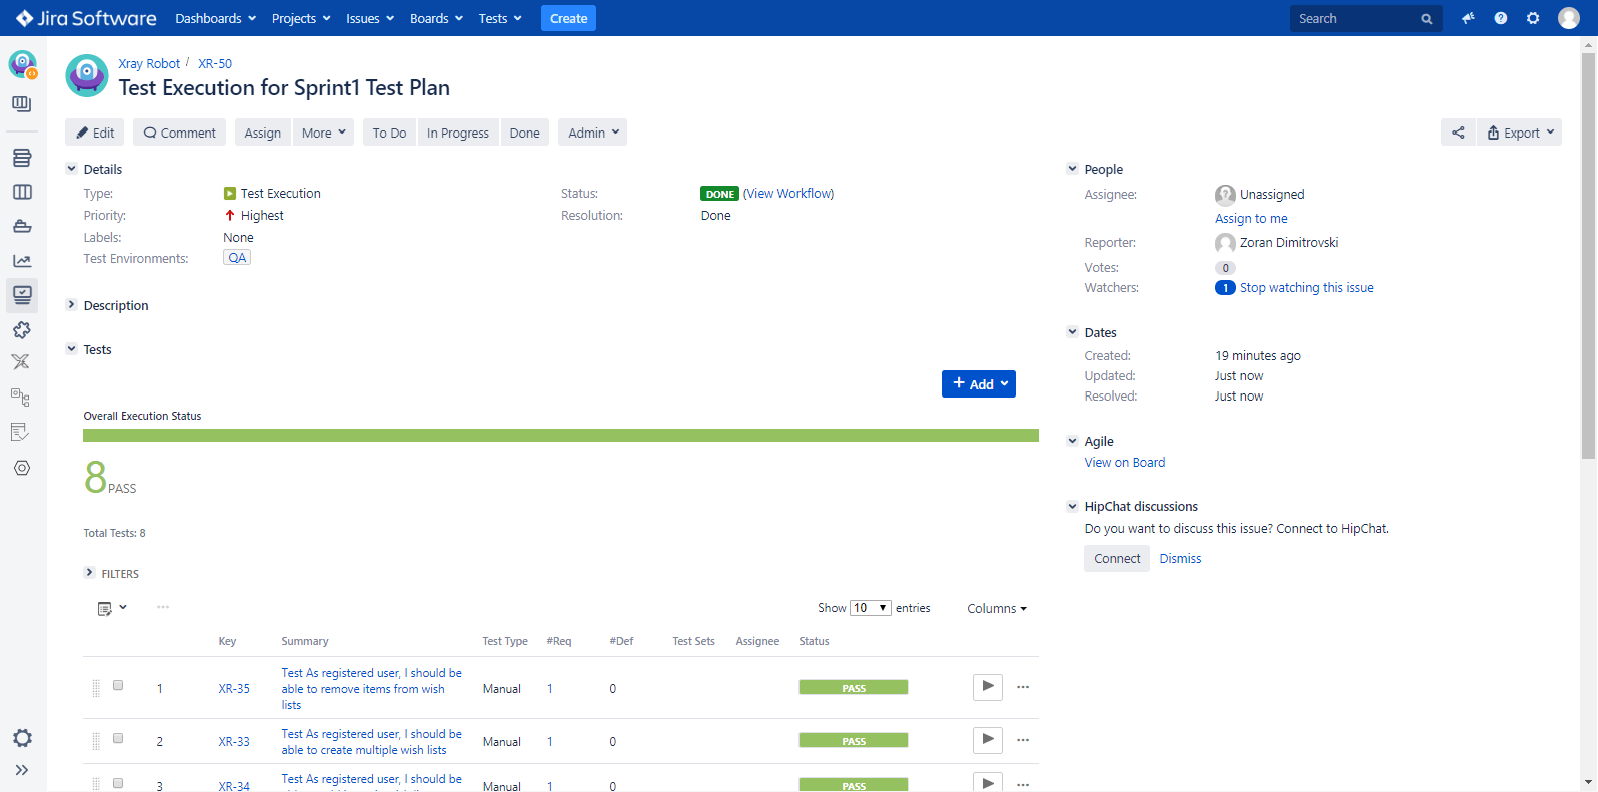Open the test repository tree icon in sidebar
Viewport: 1598px width, 792px height.
pos(21,397)
